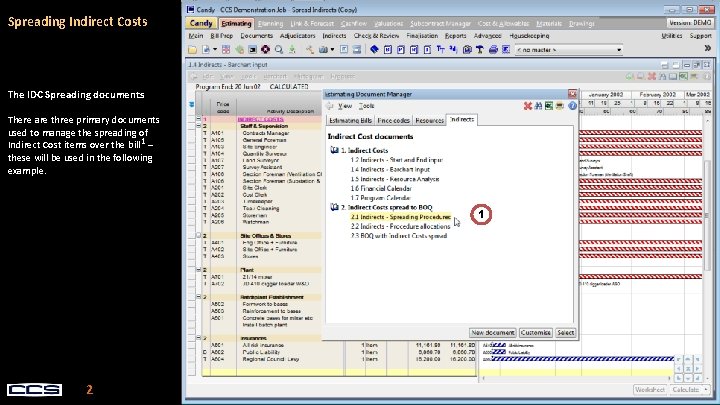Open the Cashflow ribbon tab

(x=354, y=23)
